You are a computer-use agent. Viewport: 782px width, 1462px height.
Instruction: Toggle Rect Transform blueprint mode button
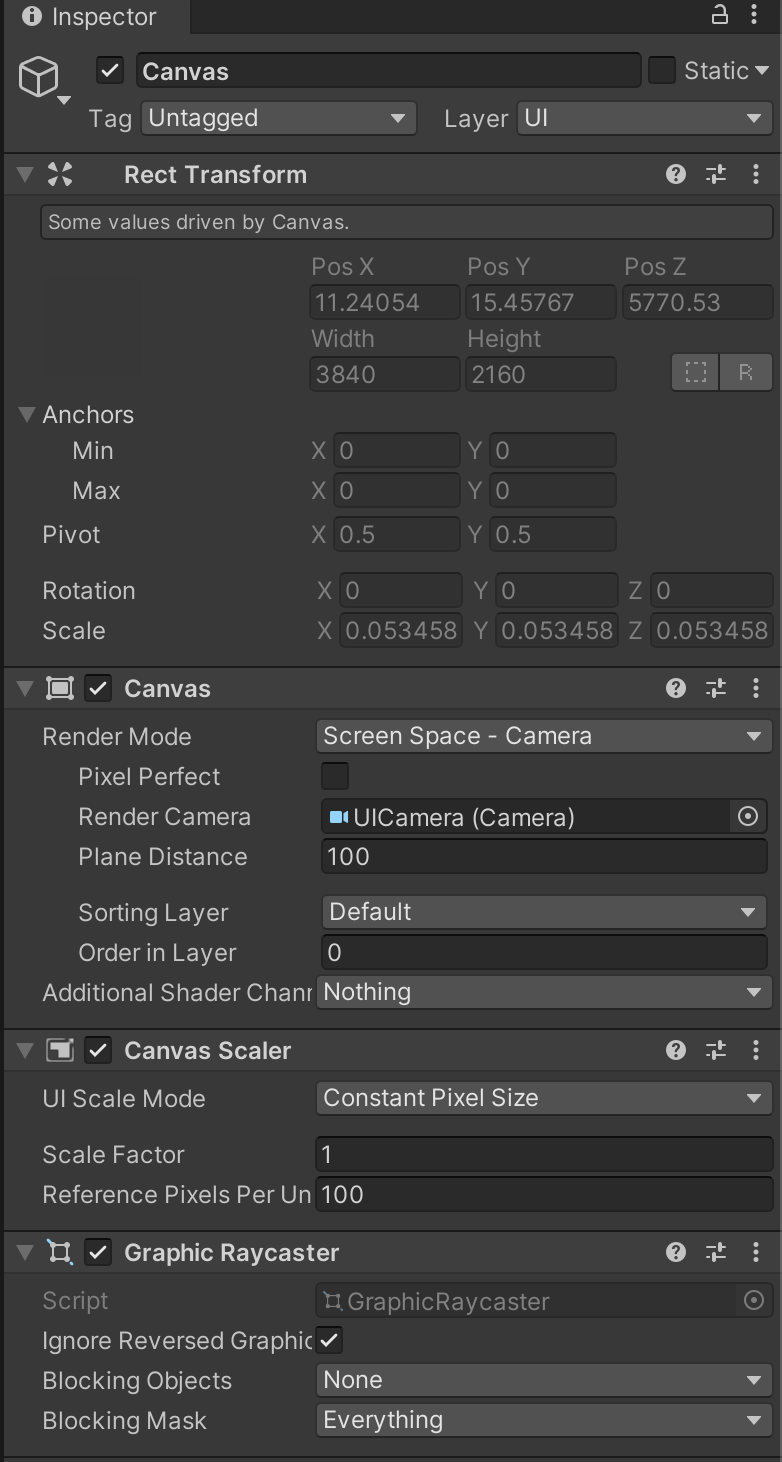point(696,373)
